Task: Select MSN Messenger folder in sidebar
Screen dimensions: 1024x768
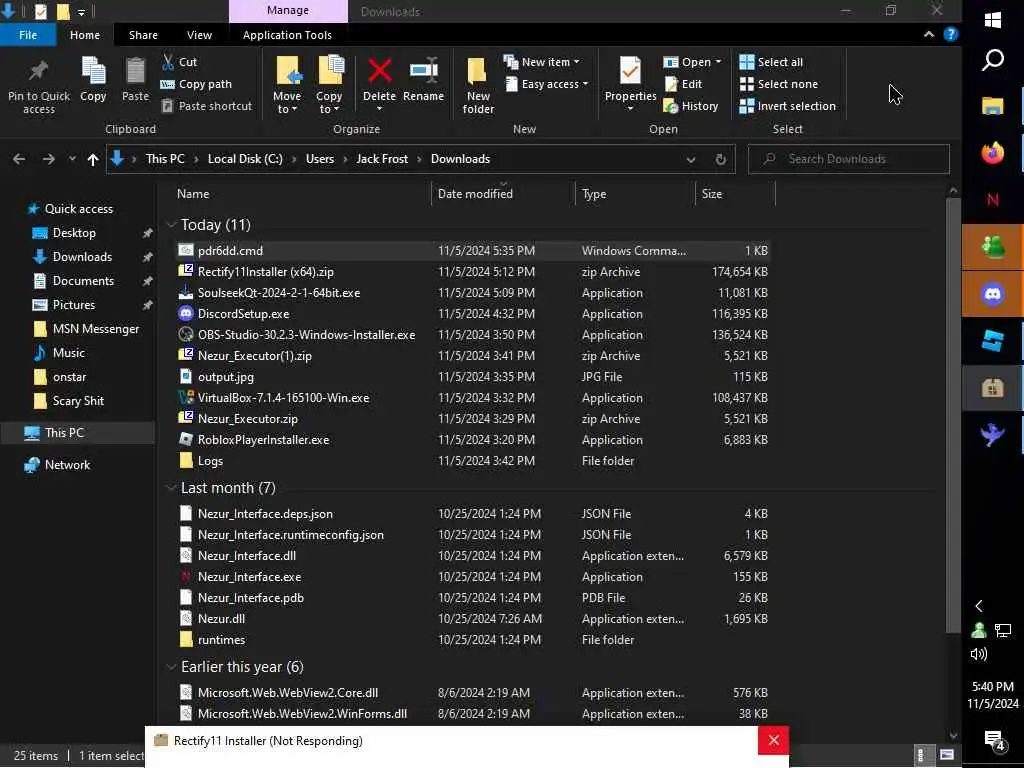Action: coord(95,329)
